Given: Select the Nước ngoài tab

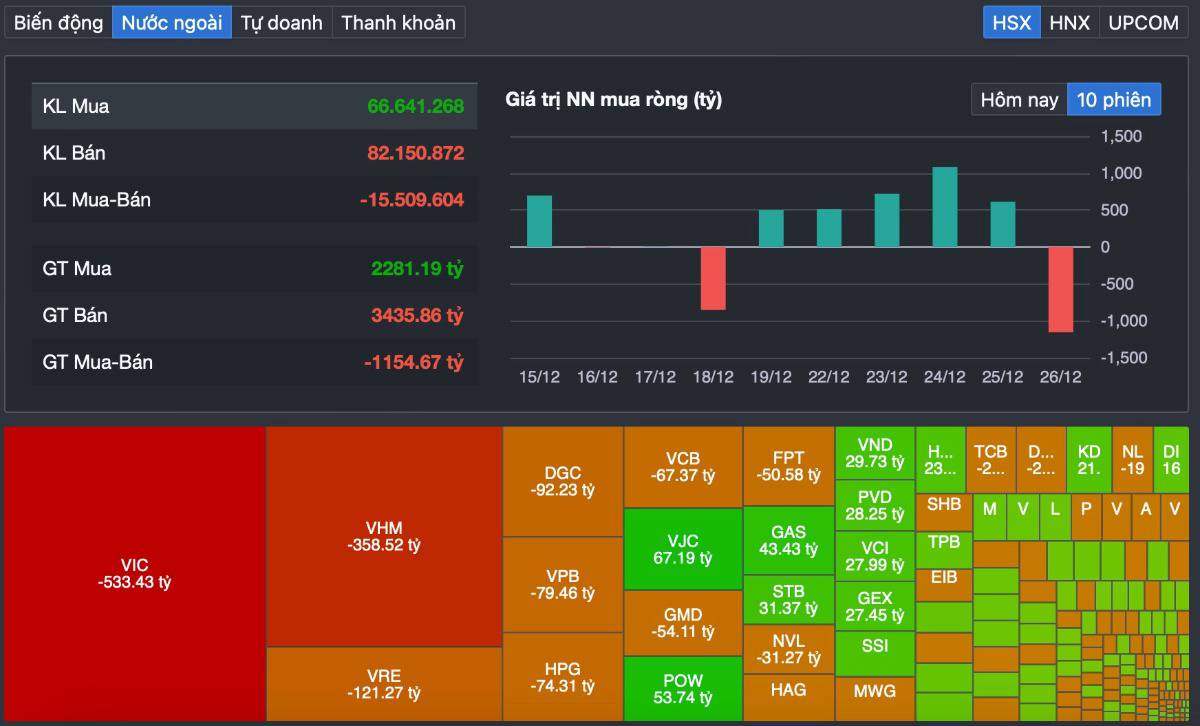Looking at the screenshot, I should pos(172,22).
